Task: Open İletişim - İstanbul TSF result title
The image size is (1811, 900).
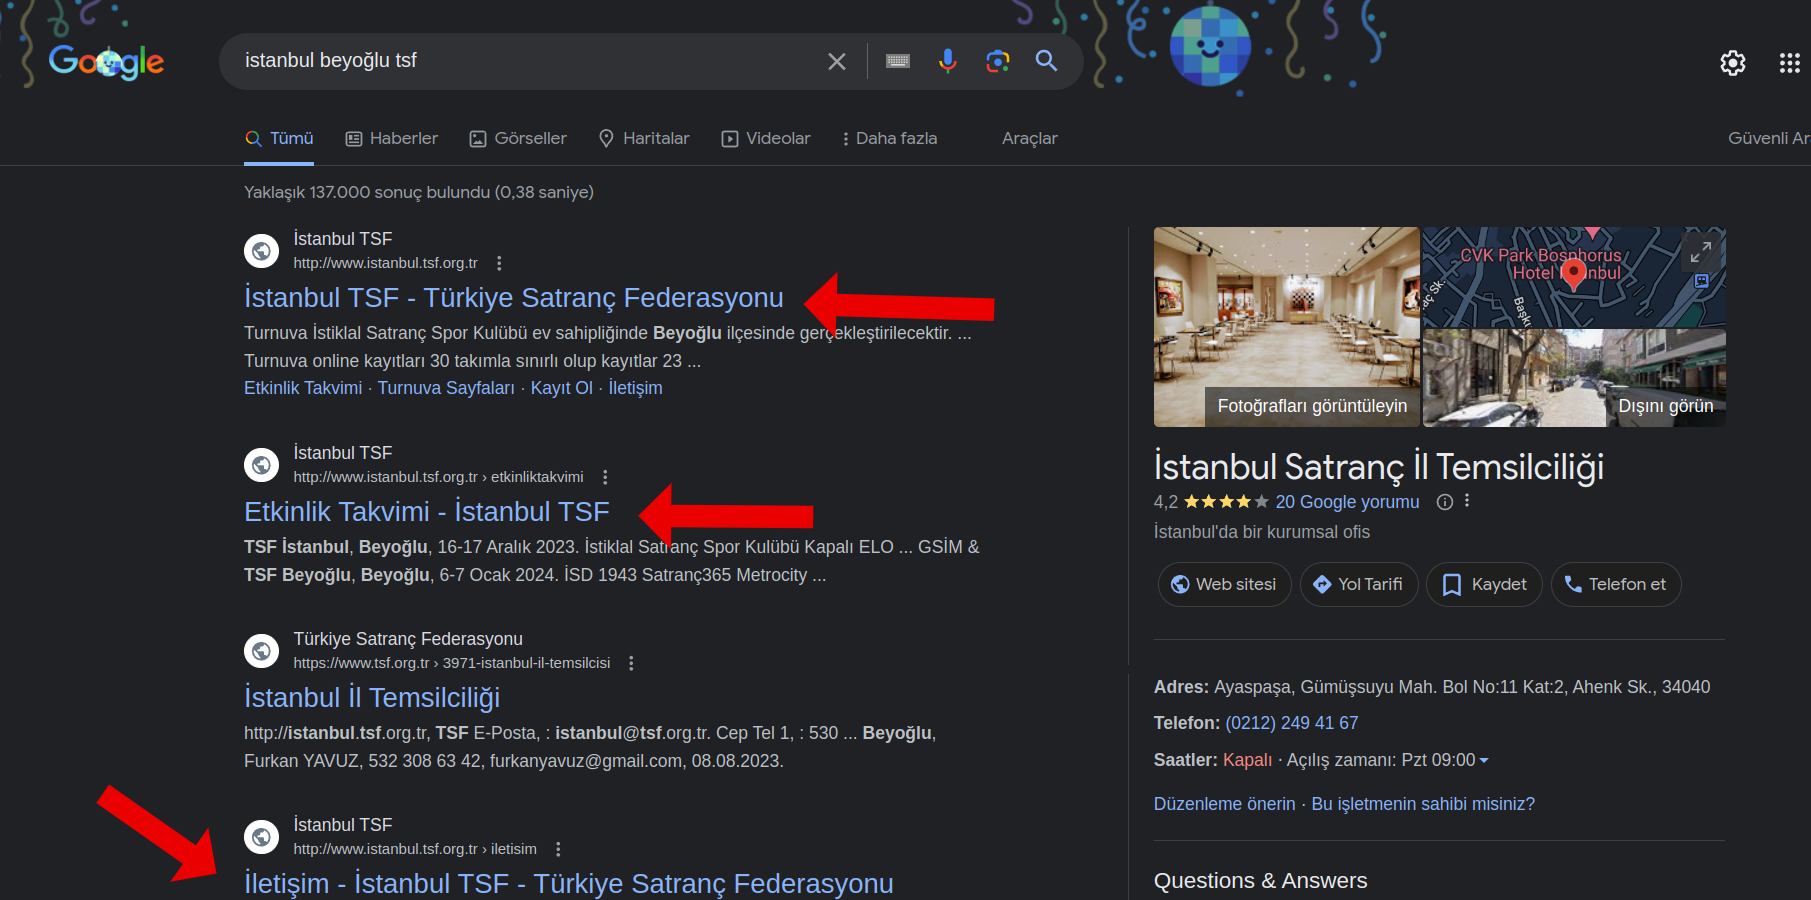Action: tap(569, 883)
